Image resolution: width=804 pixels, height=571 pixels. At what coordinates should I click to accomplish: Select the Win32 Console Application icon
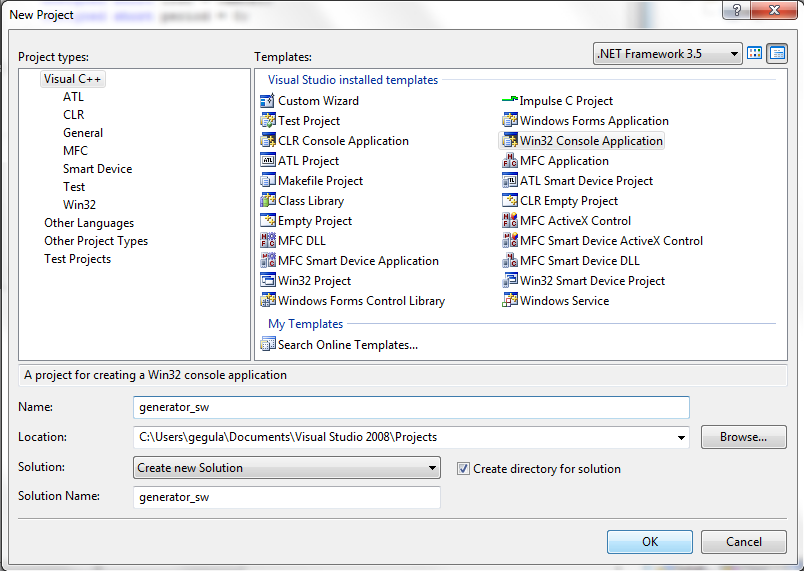coord(510,141)
